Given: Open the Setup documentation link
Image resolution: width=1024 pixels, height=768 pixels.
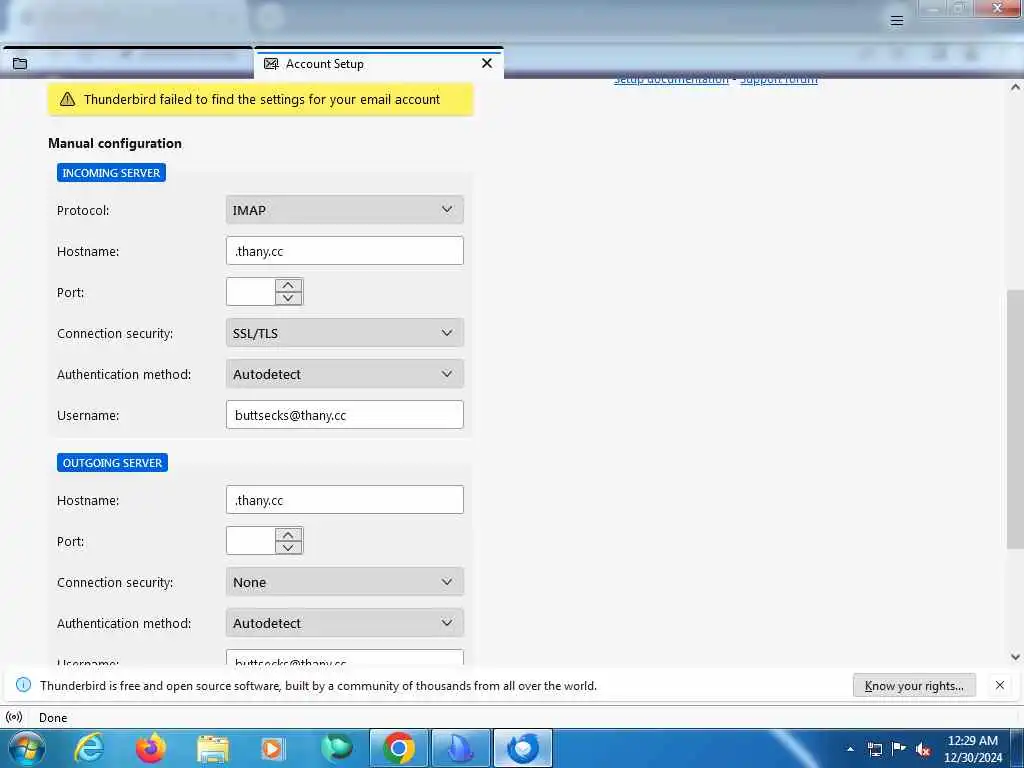Looking at the screenshot, I should tap(671, 80).
